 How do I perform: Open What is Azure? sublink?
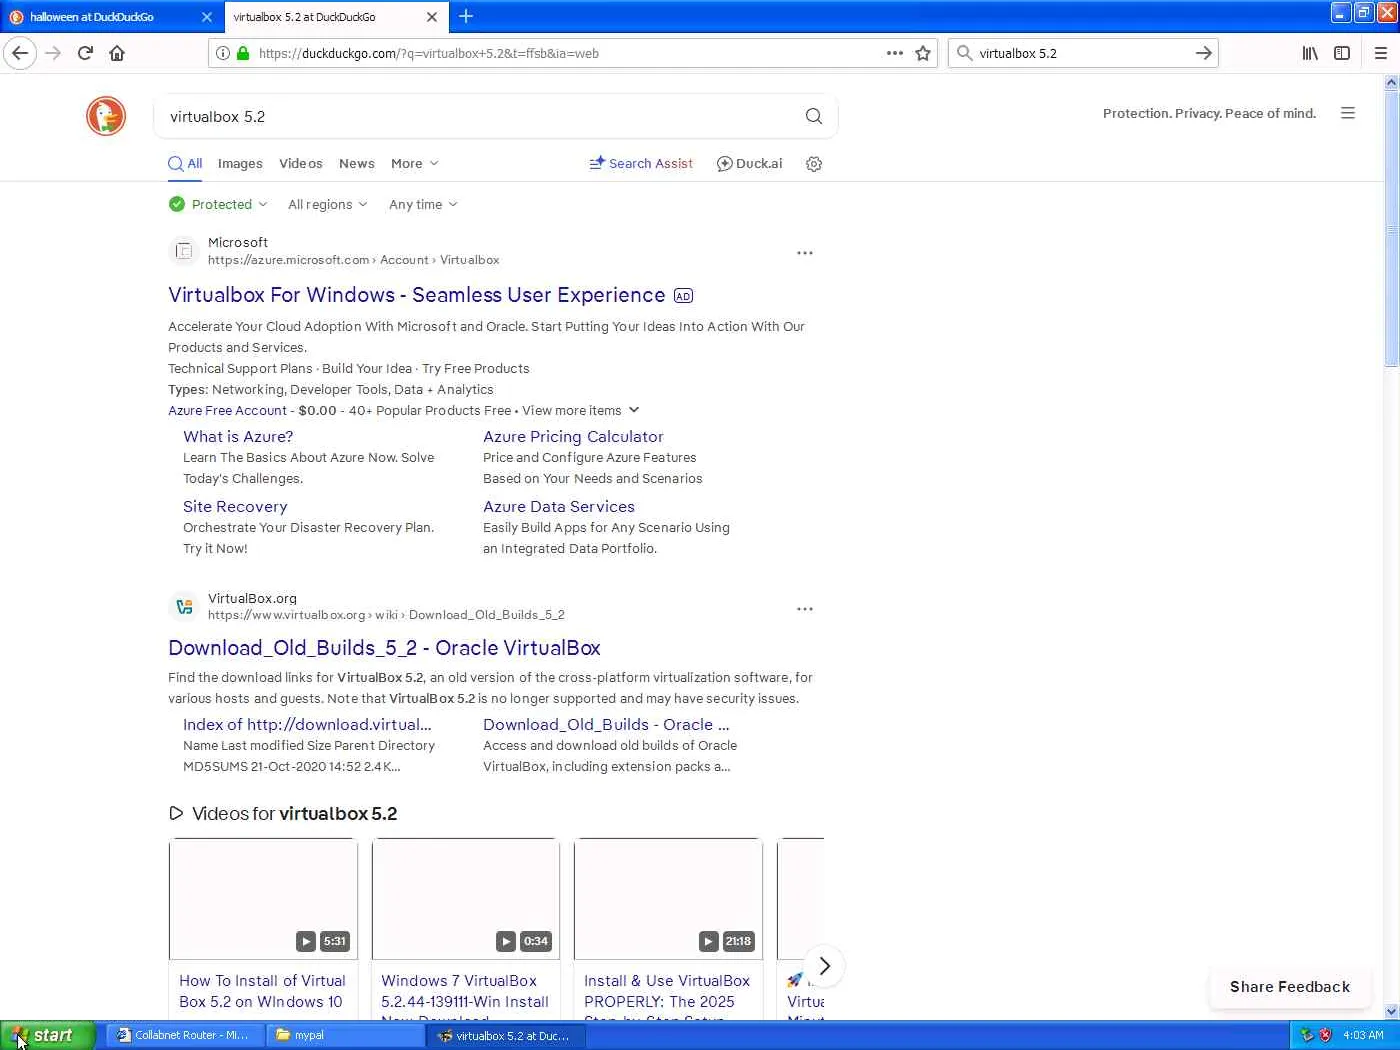pyautogui.click(x=238, y=437)
